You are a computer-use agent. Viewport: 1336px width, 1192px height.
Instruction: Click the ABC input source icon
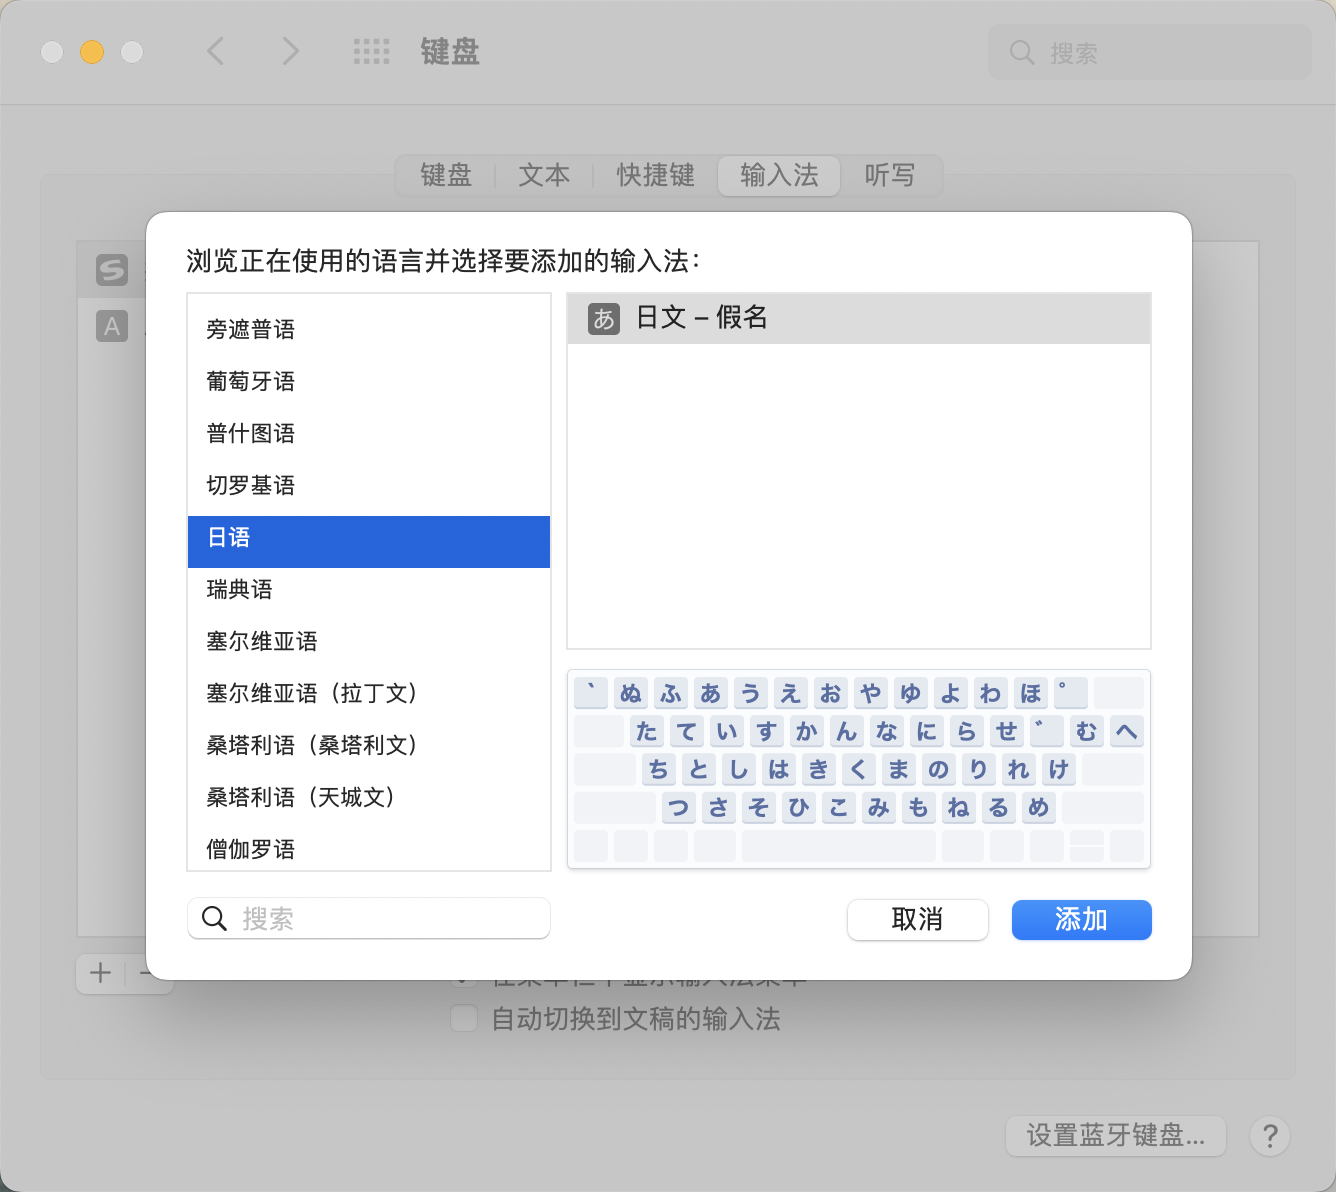(x=112, y=326)
